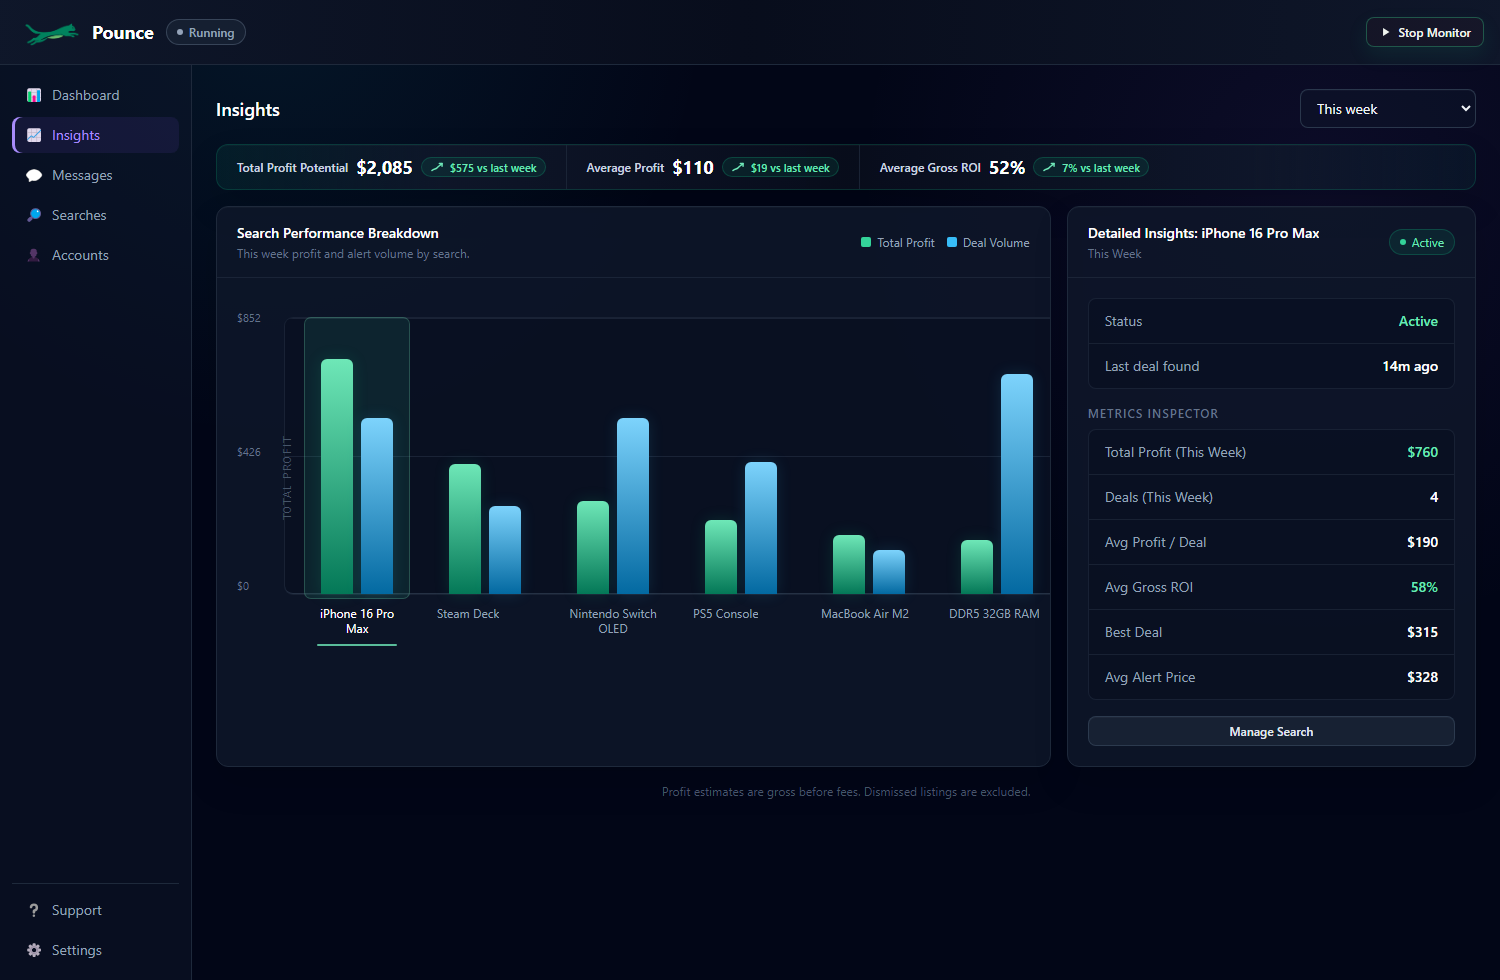Click the Messages speech bubble icon
1500x980 pixels.
pyautogui.click(x=34, y=175)
